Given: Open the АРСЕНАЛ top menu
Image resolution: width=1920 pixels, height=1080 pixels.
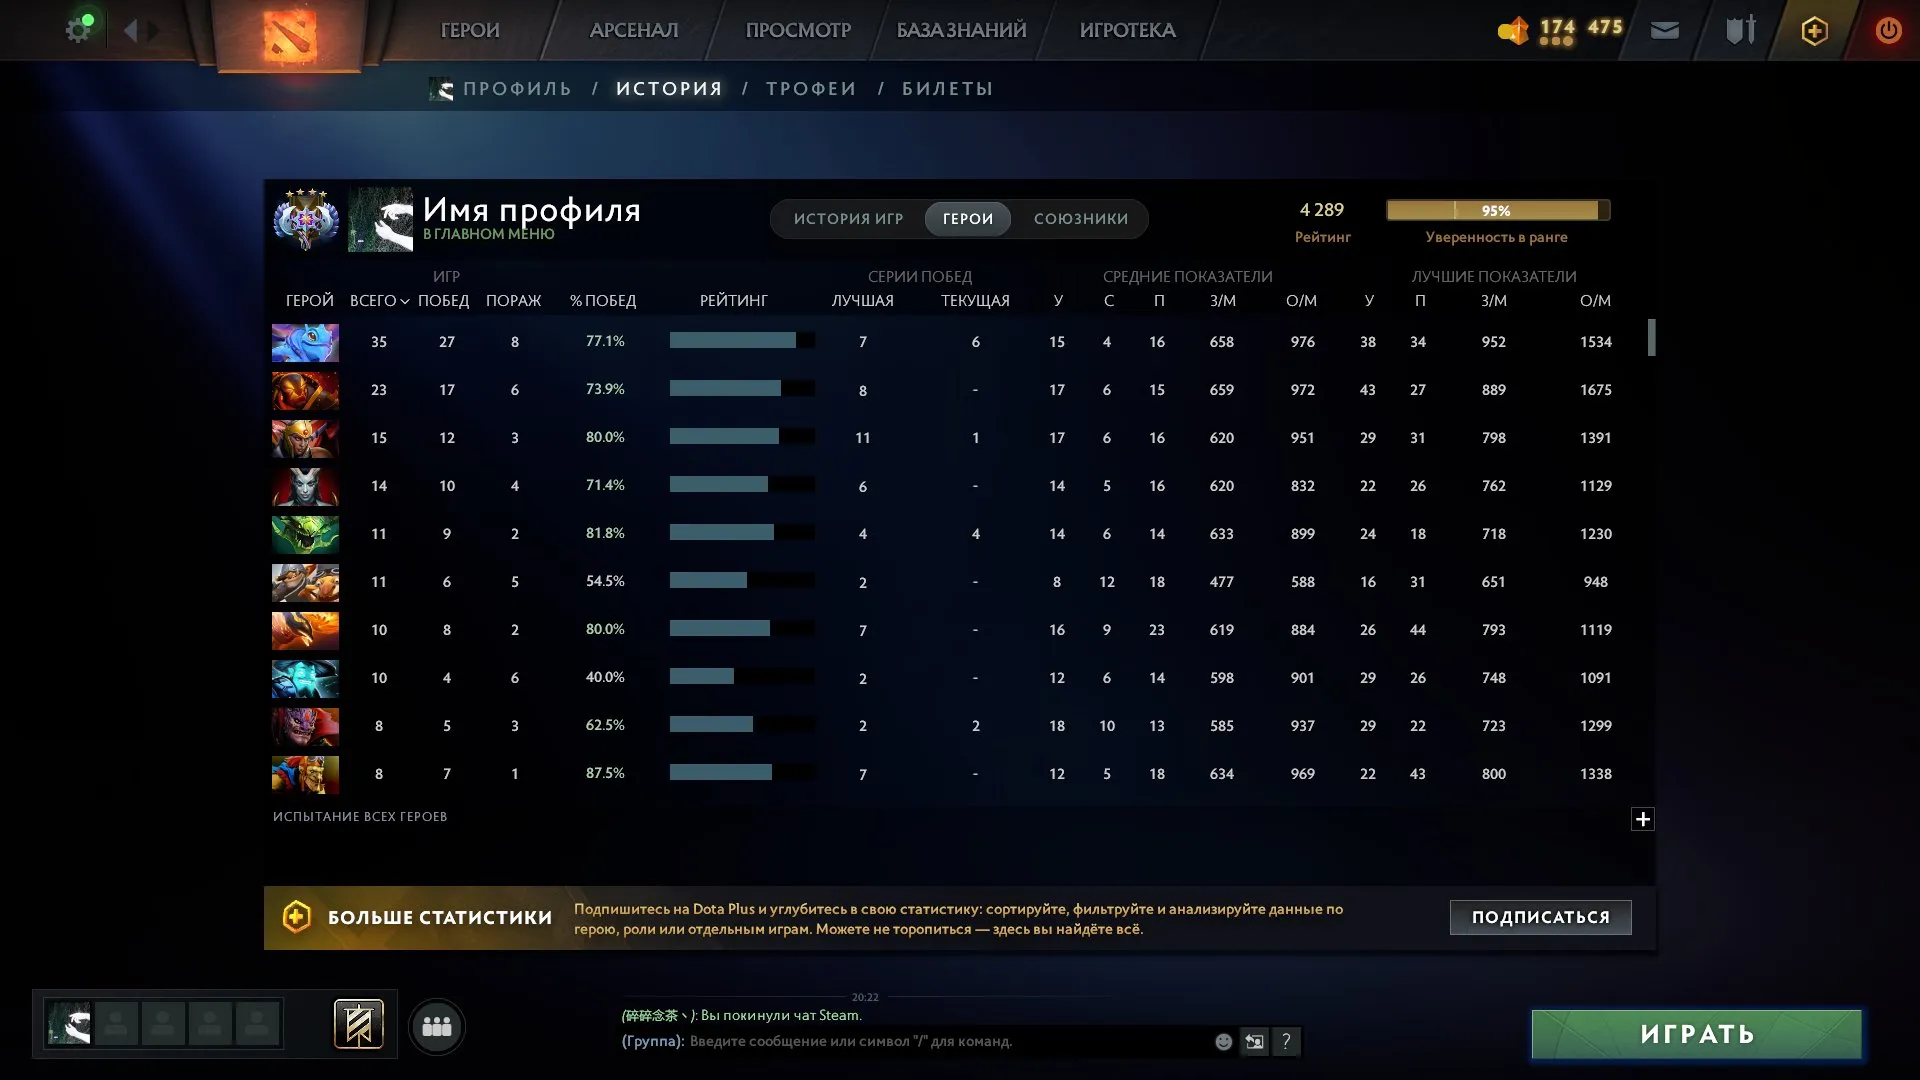Looking at the screenshot, I should tap(634, 31).
